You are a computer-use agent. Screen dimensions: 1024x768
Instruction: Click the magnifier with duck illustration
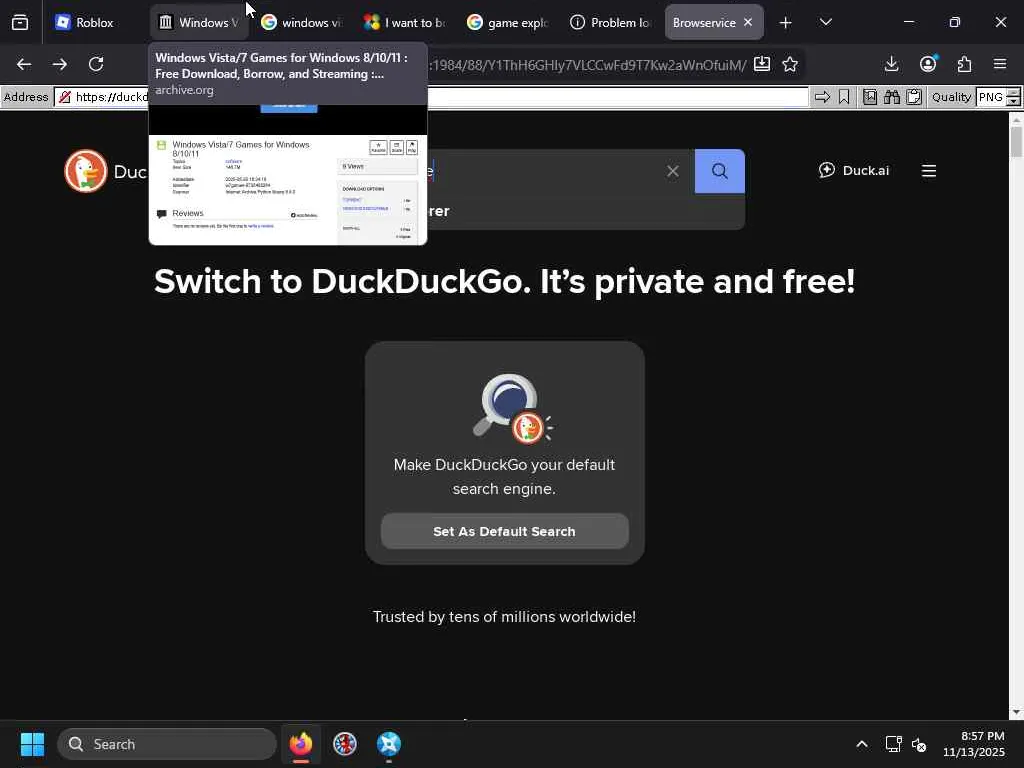pos(513,408)
